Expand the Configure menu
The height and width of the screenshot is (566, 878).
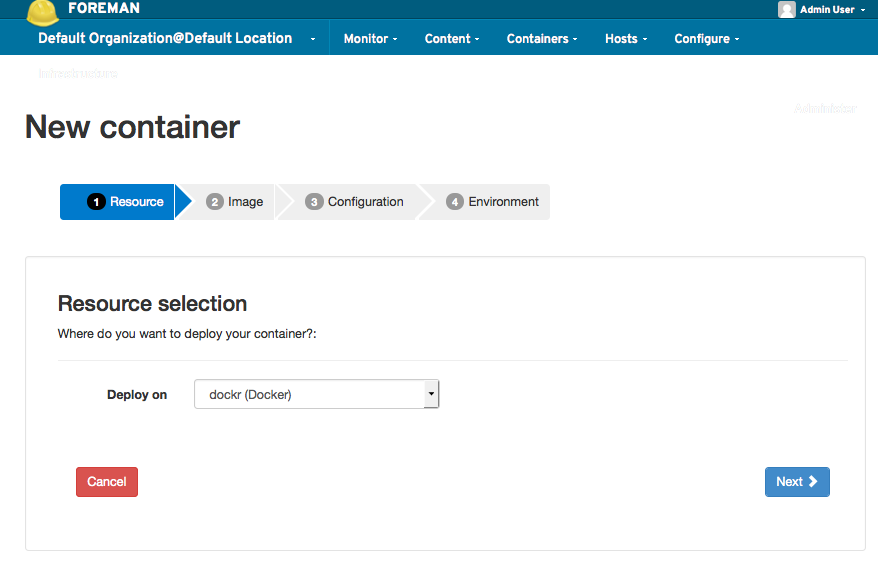706,39
